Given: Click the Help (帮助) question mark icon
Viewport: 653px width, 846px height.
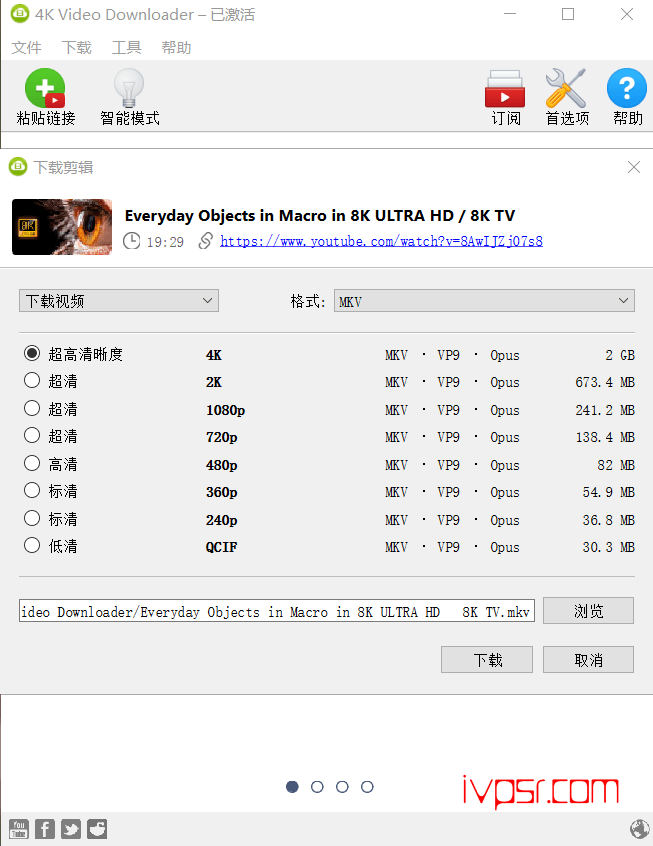Looking at the screenshot, I should pos(627,88).
